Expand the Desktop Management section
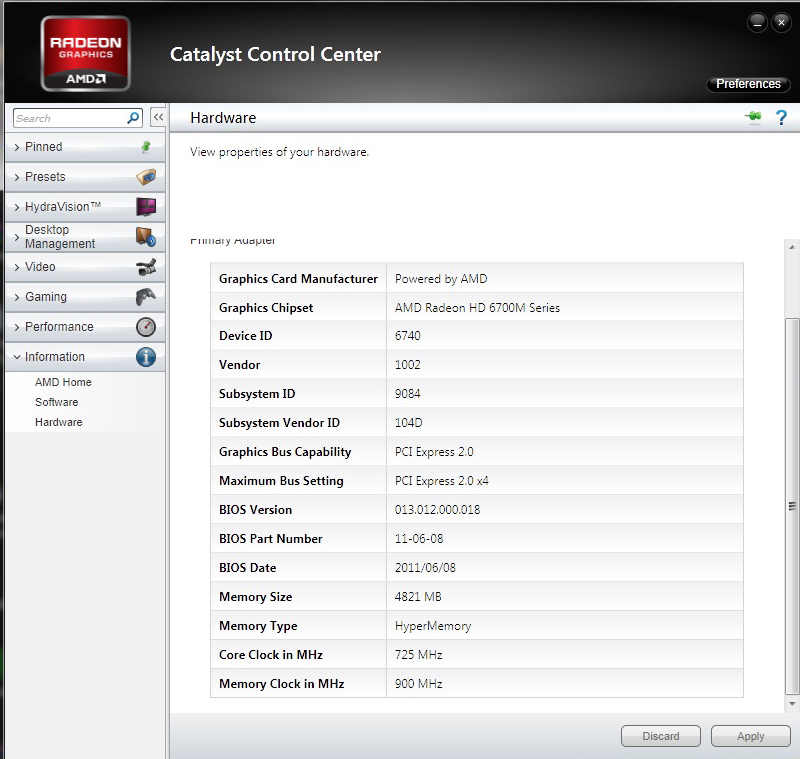This screenshot has width=800, height=759. [85, 237]
